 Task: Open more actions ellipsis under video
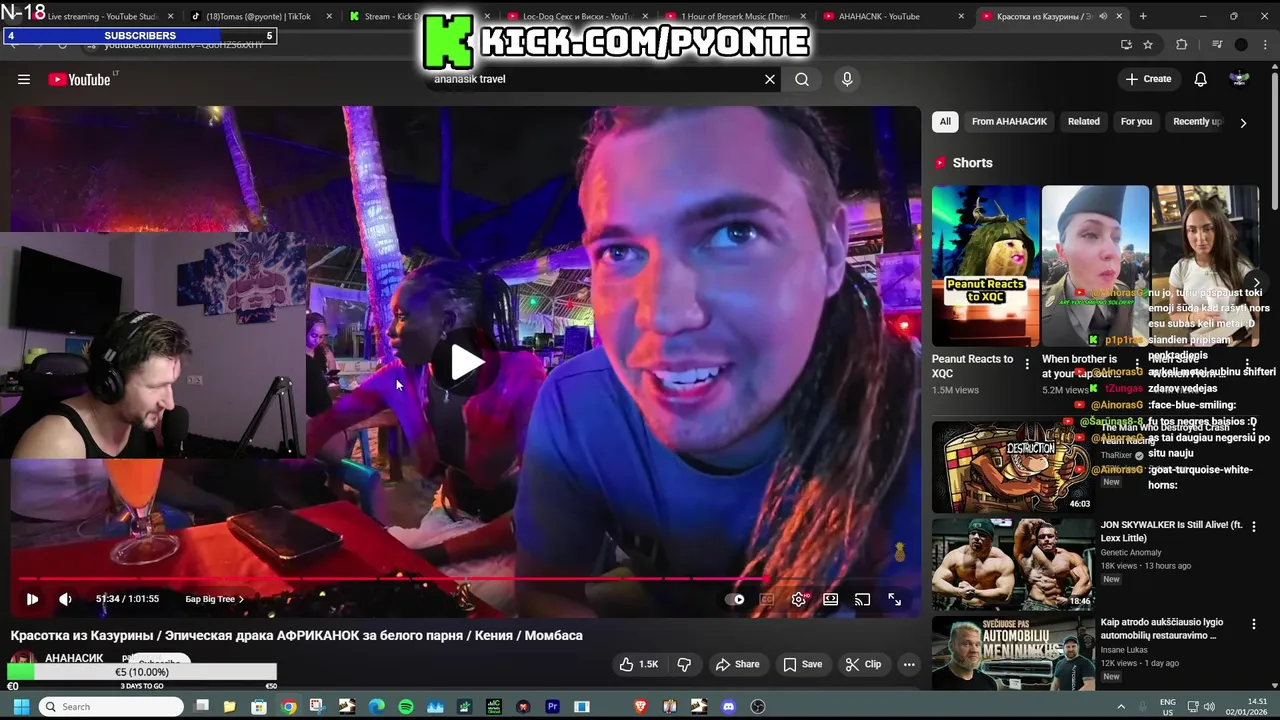point(909,664)
